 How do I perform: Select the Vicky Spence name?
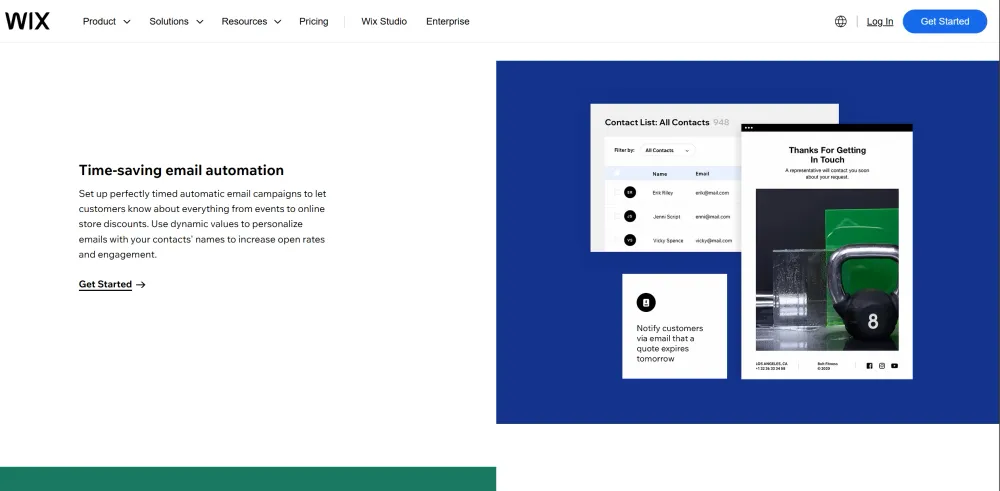tap(668, 241)
